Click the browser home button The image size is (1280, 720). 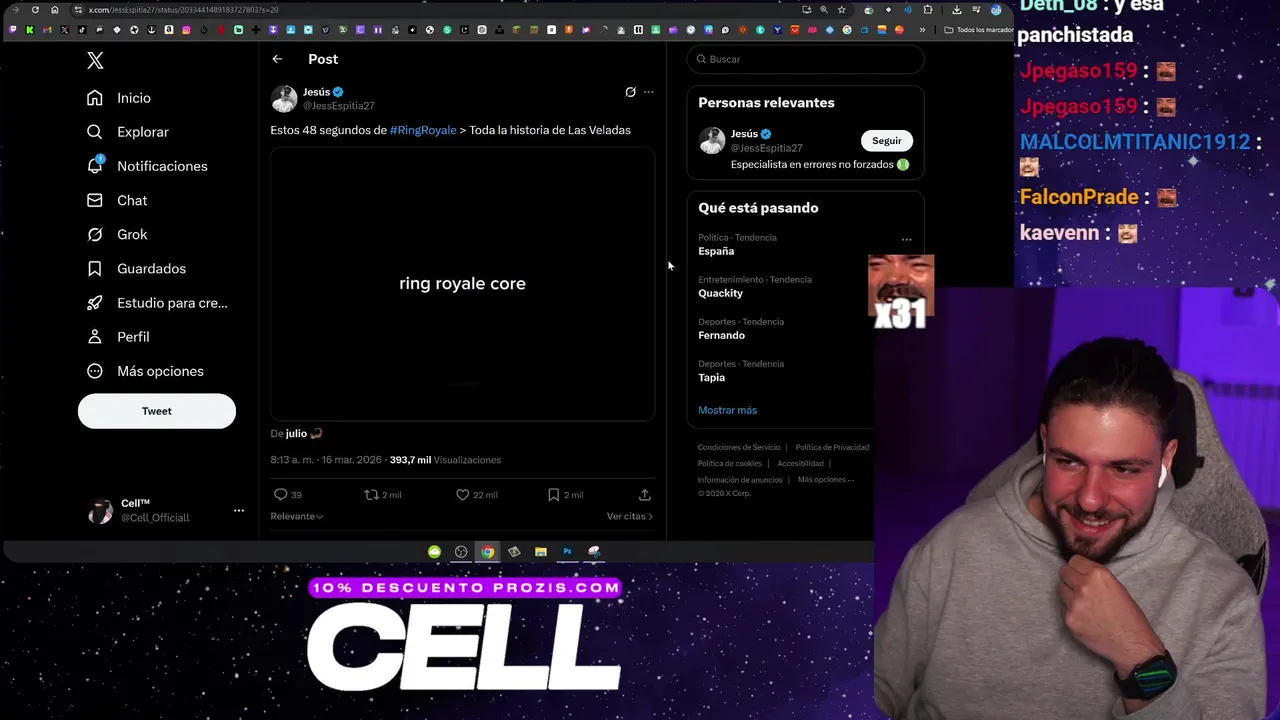54,10
